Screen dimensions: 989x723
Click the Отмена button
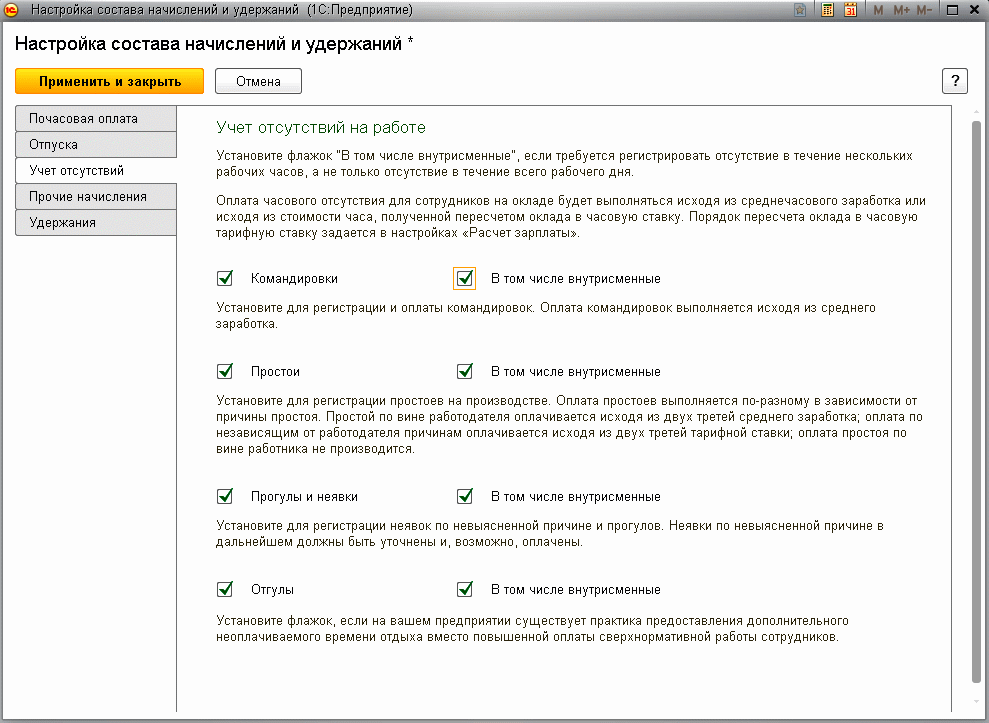pos(258,81)
